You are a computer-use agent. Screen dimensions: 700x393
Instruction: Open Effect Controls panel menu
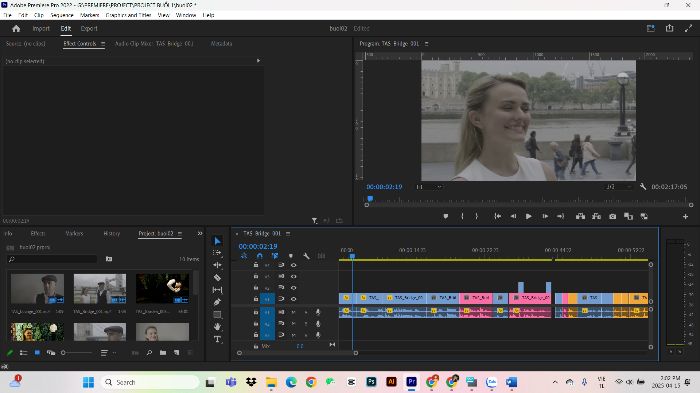click(103, 44)
